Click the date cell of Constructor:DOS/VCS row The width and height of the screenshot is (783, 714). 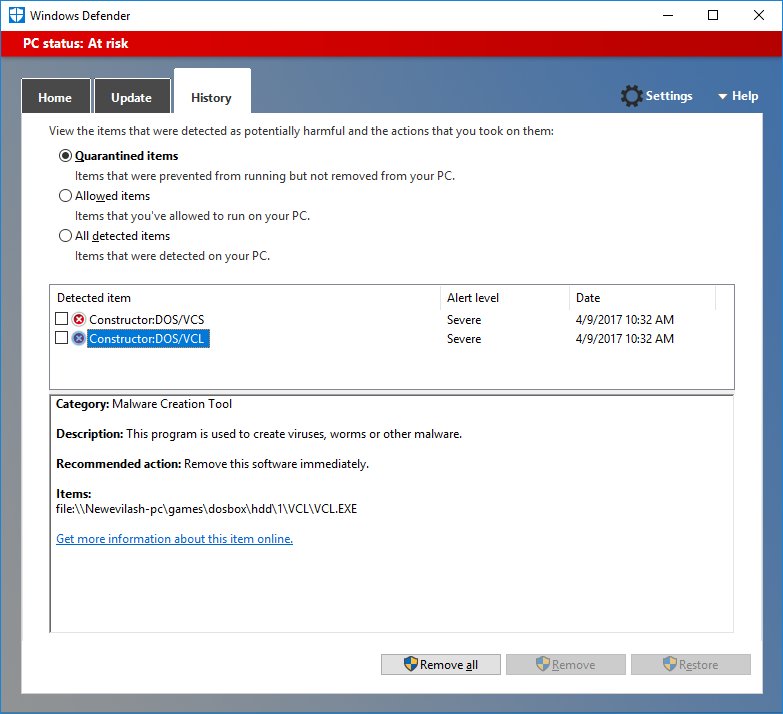(x=625, y=320)
